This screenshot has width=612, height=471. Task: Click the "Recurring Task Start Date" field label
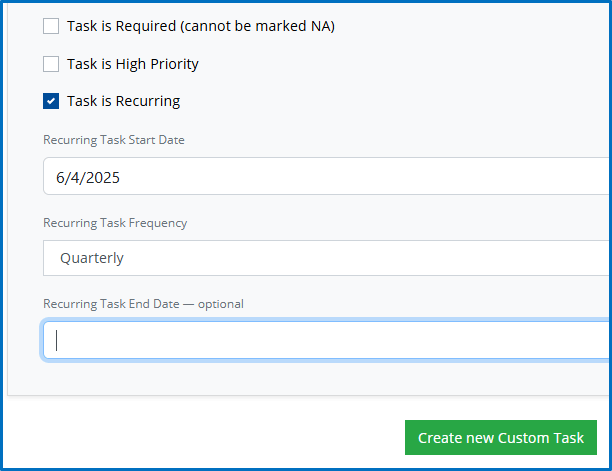113,140
